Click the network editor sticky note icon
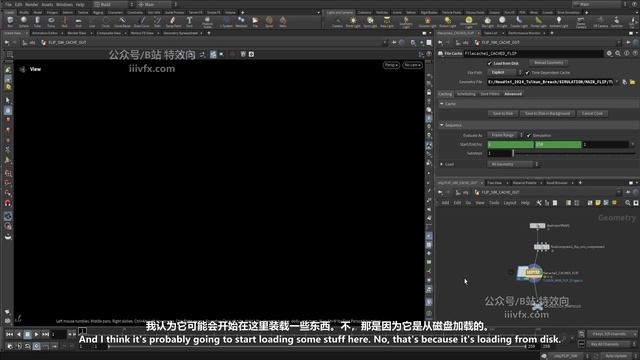The height and width of the screenshot is (360, 640). (598, 203)
